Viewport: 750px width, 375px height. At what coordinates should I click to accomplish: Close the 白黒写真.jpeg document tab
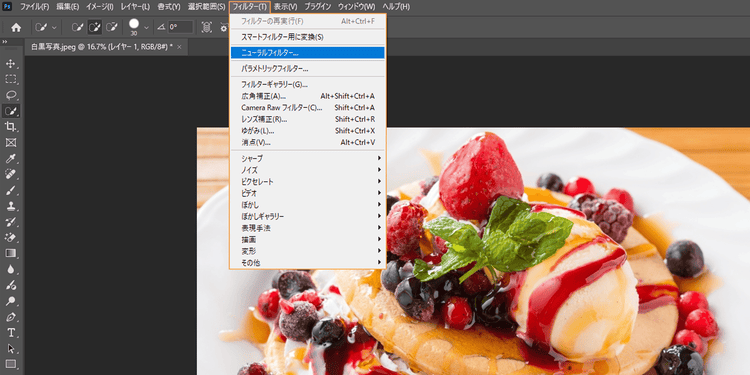tap(179, 47)
